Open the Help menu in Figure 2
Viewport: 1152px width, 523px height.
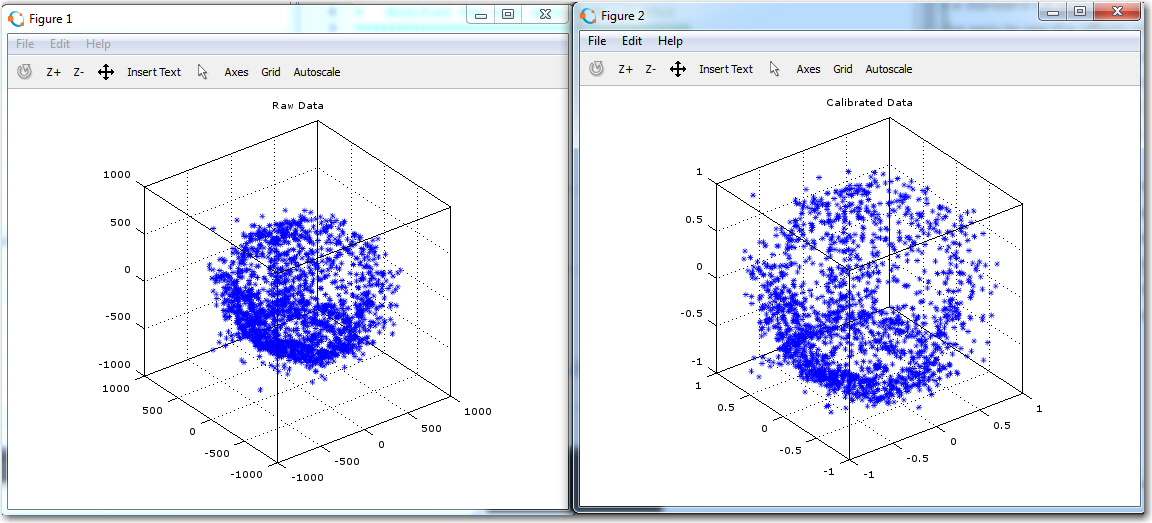[x=670, y=41]
